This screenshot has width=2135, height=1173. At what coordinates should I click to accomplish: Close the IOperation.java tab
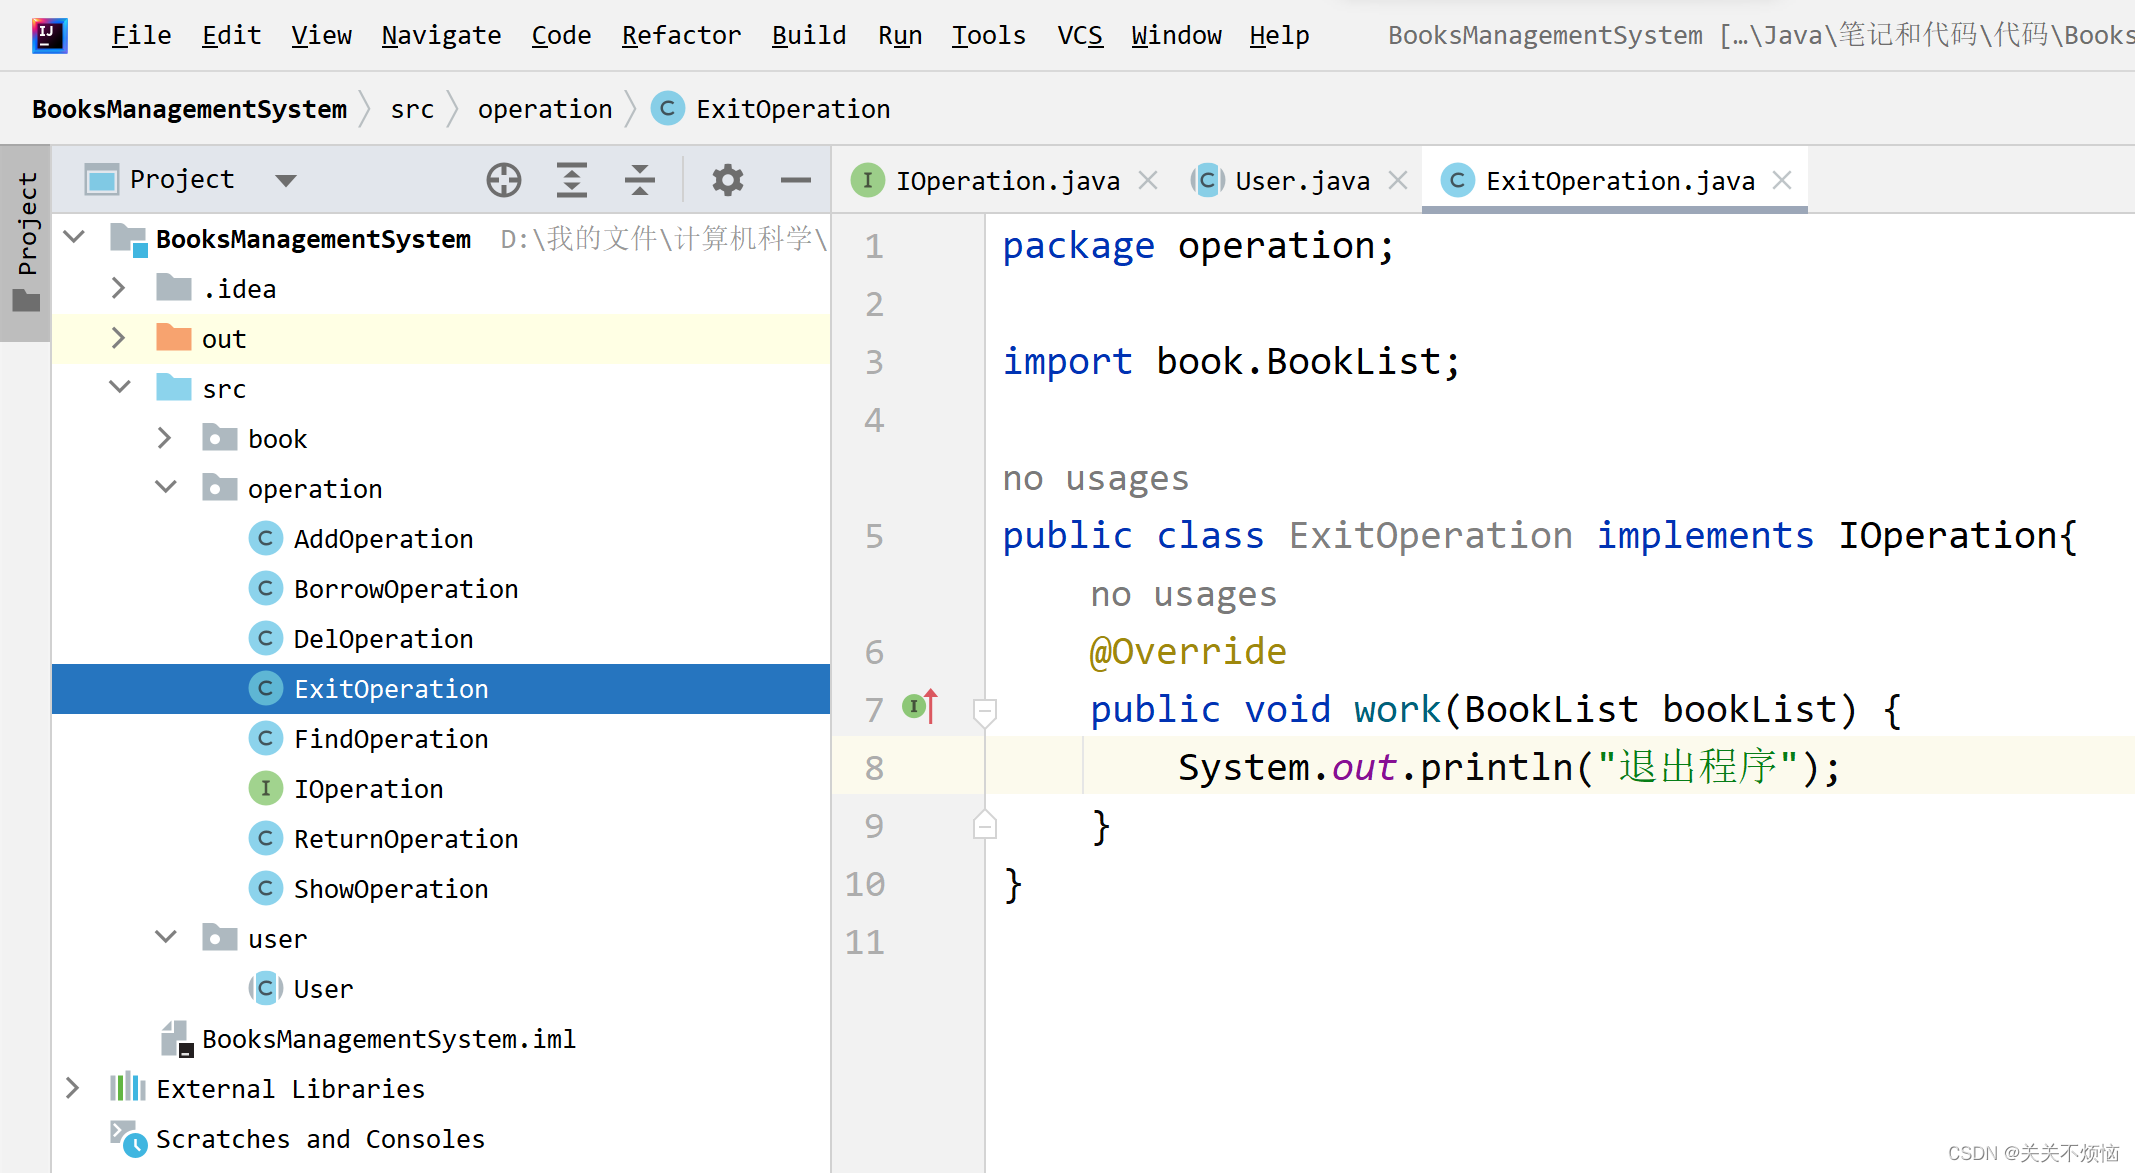pyautogui.click(x=1148, y=180)
